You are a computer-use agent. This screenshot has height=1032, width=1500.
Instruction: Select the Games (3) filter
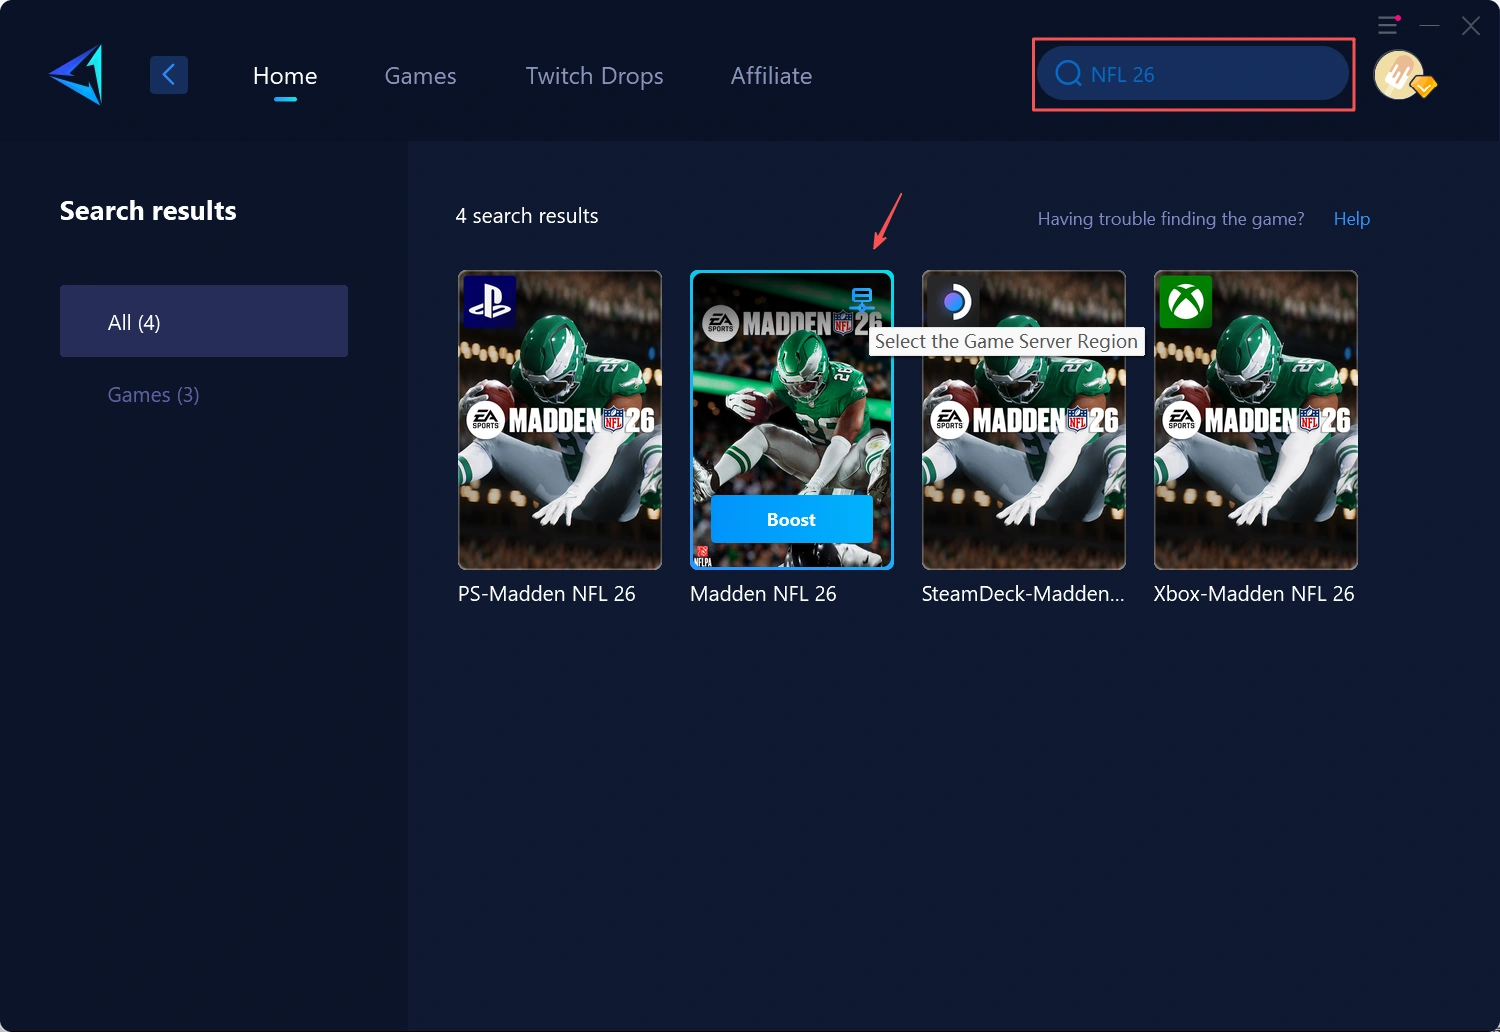pyautogui.click(x=153, y=394)
